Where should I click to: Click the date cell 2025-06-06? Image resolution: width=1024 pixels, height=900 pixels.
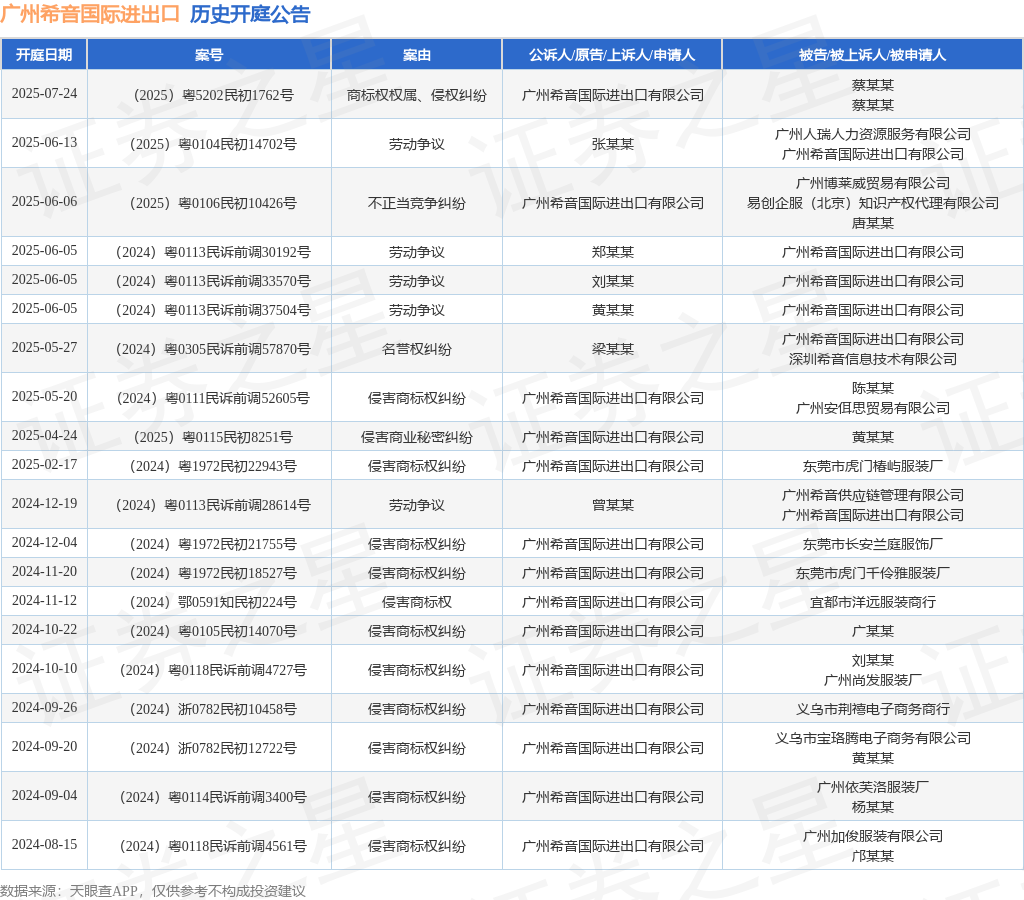pyautogui.click(x=44, y=201)
